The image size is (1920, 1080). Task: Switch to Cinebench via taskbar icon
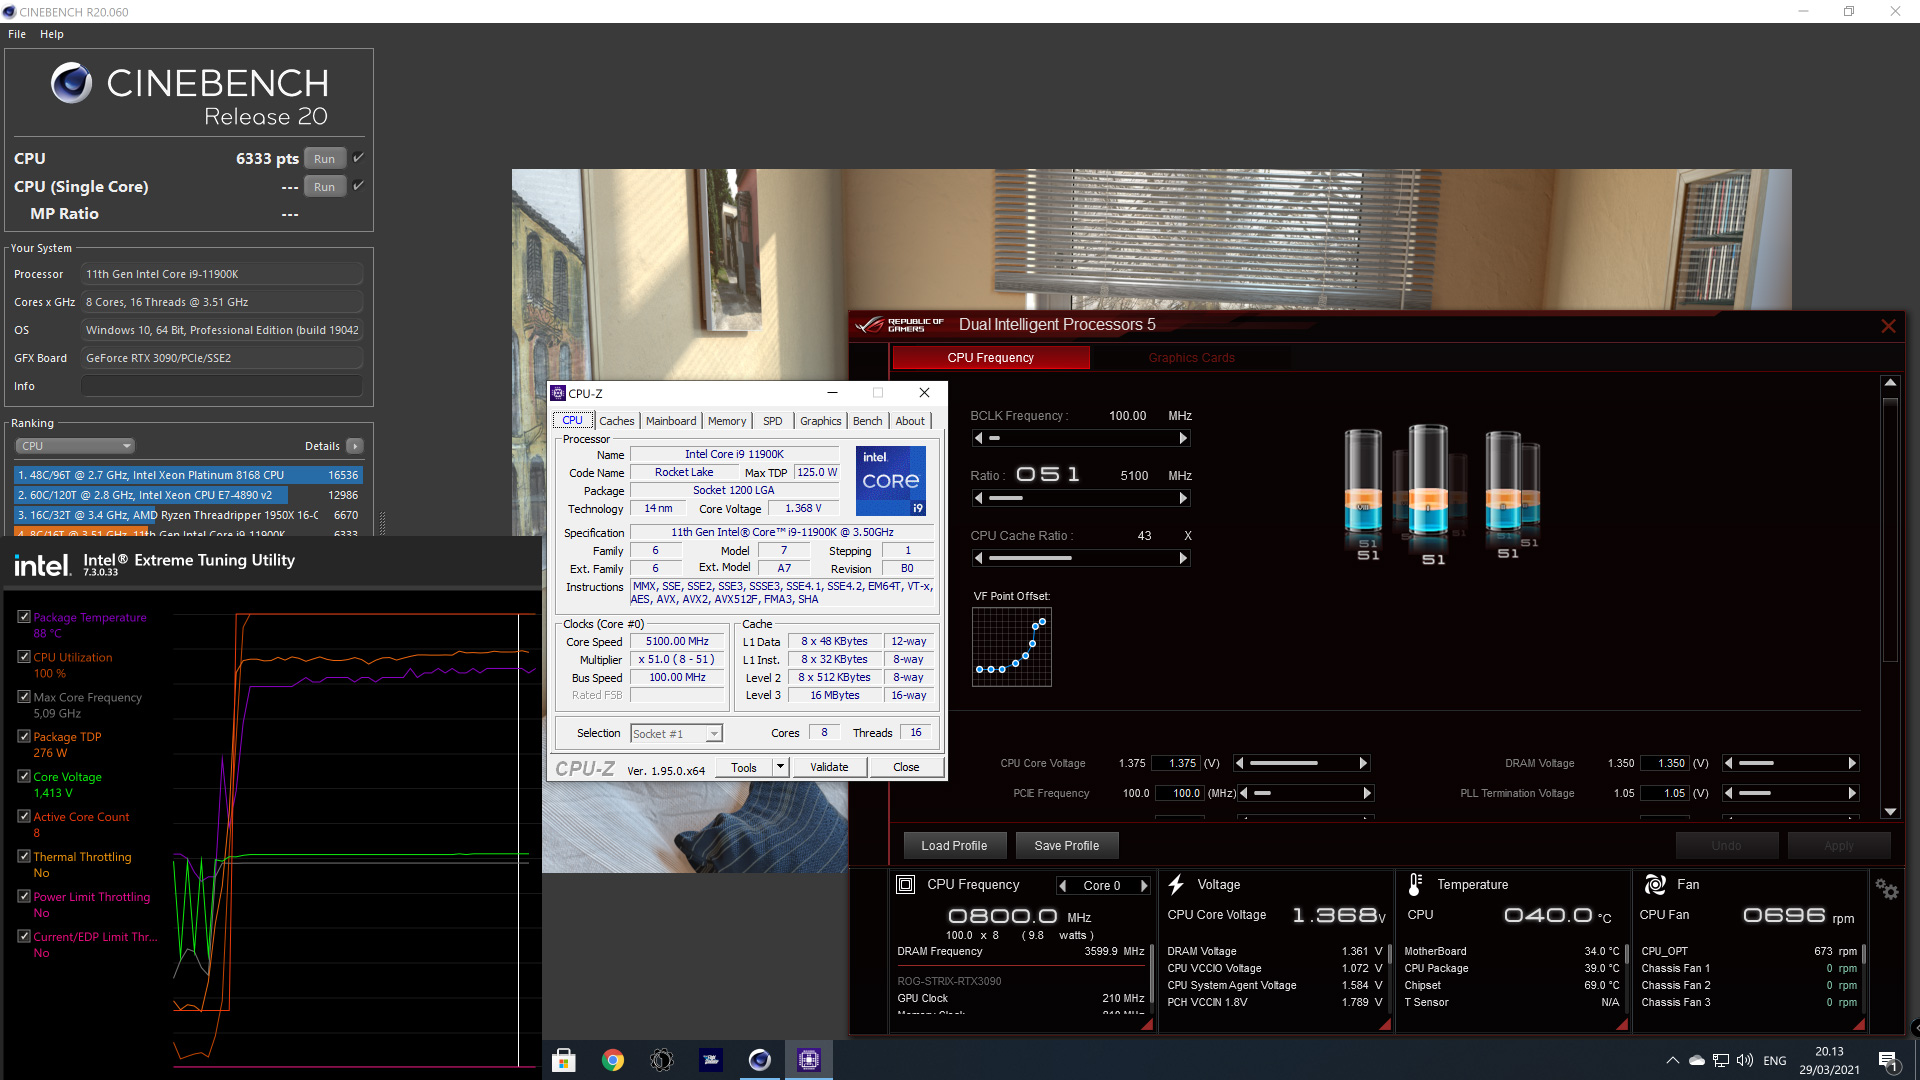(x=760, y=1060)
